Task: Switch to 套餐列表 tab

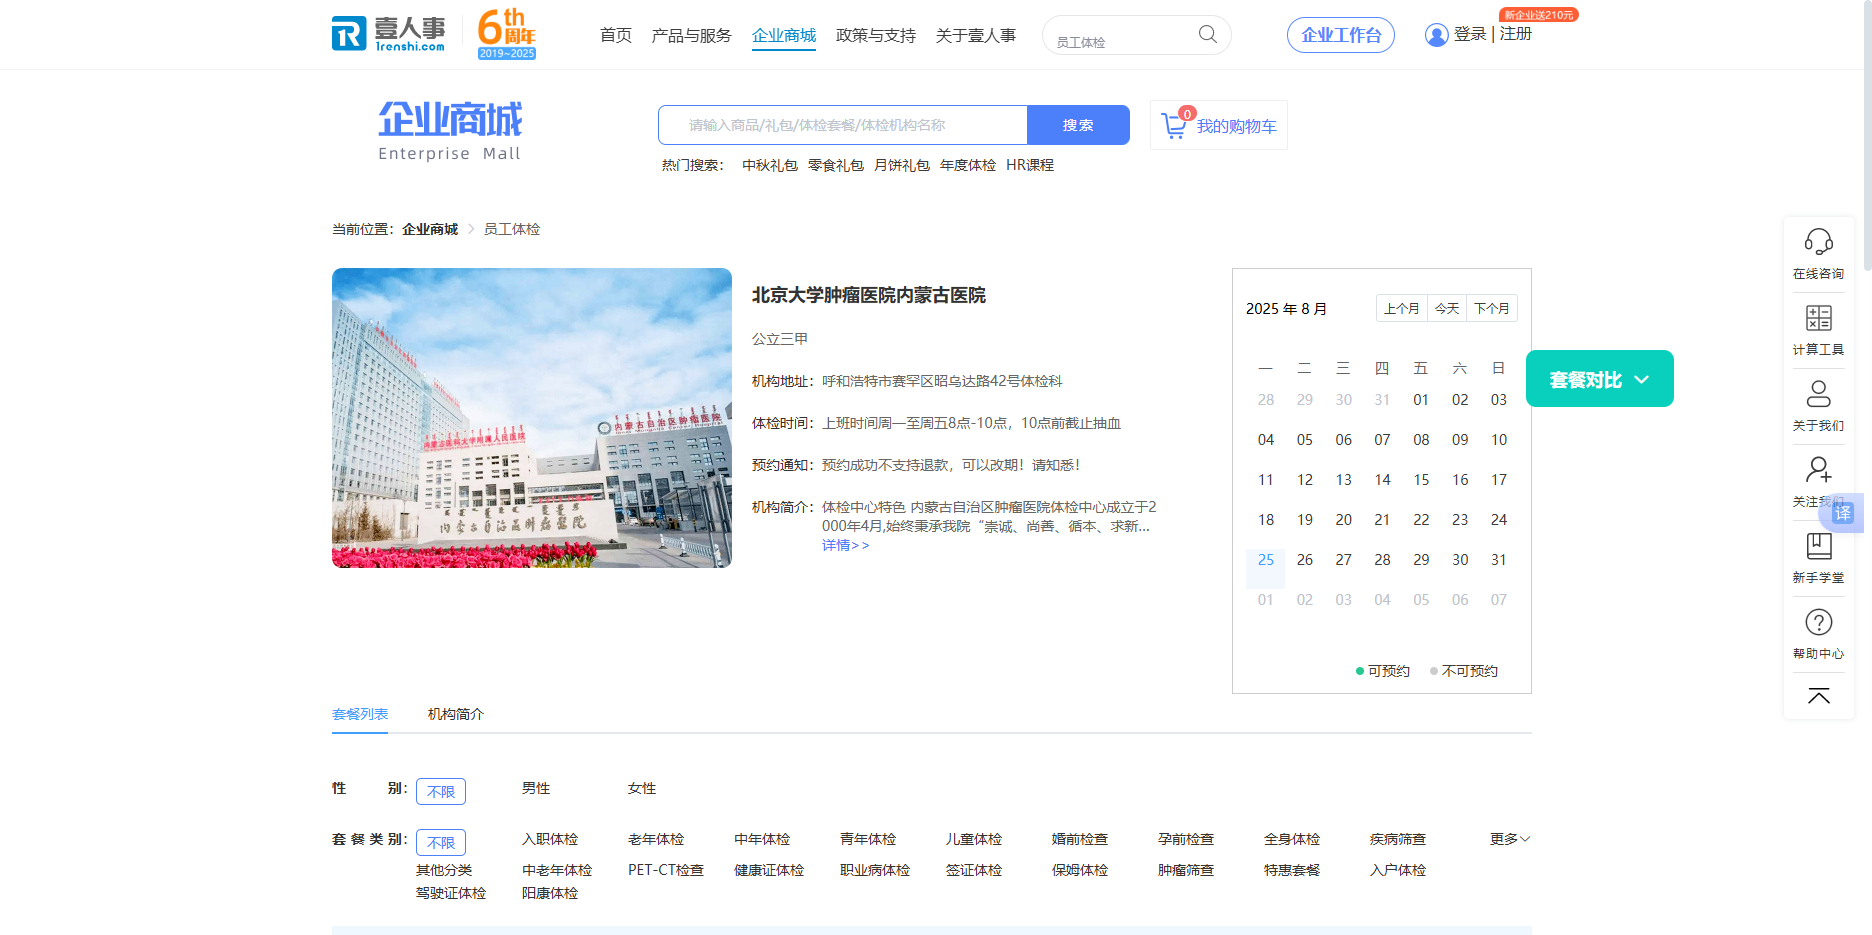Action: coord(360,714)
